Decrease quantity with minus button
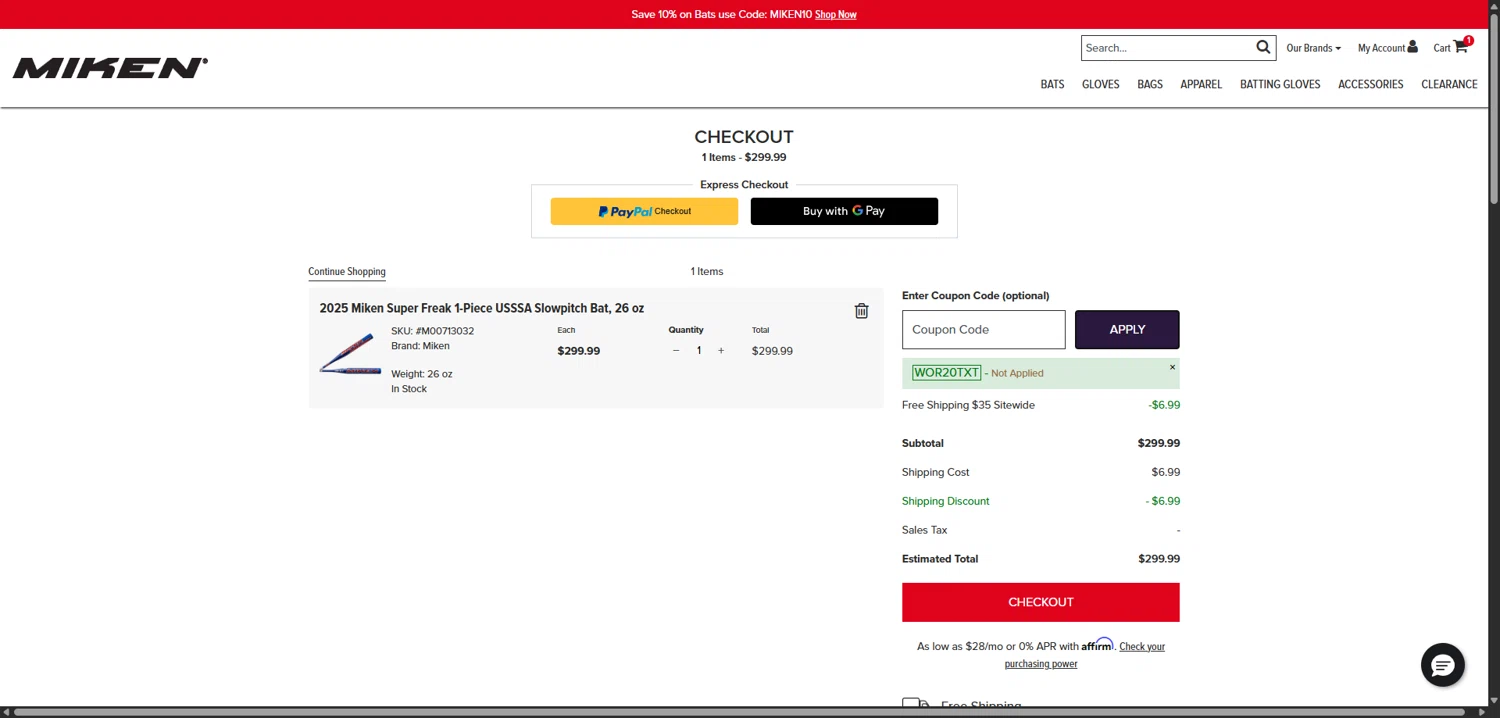 (676, 351)
